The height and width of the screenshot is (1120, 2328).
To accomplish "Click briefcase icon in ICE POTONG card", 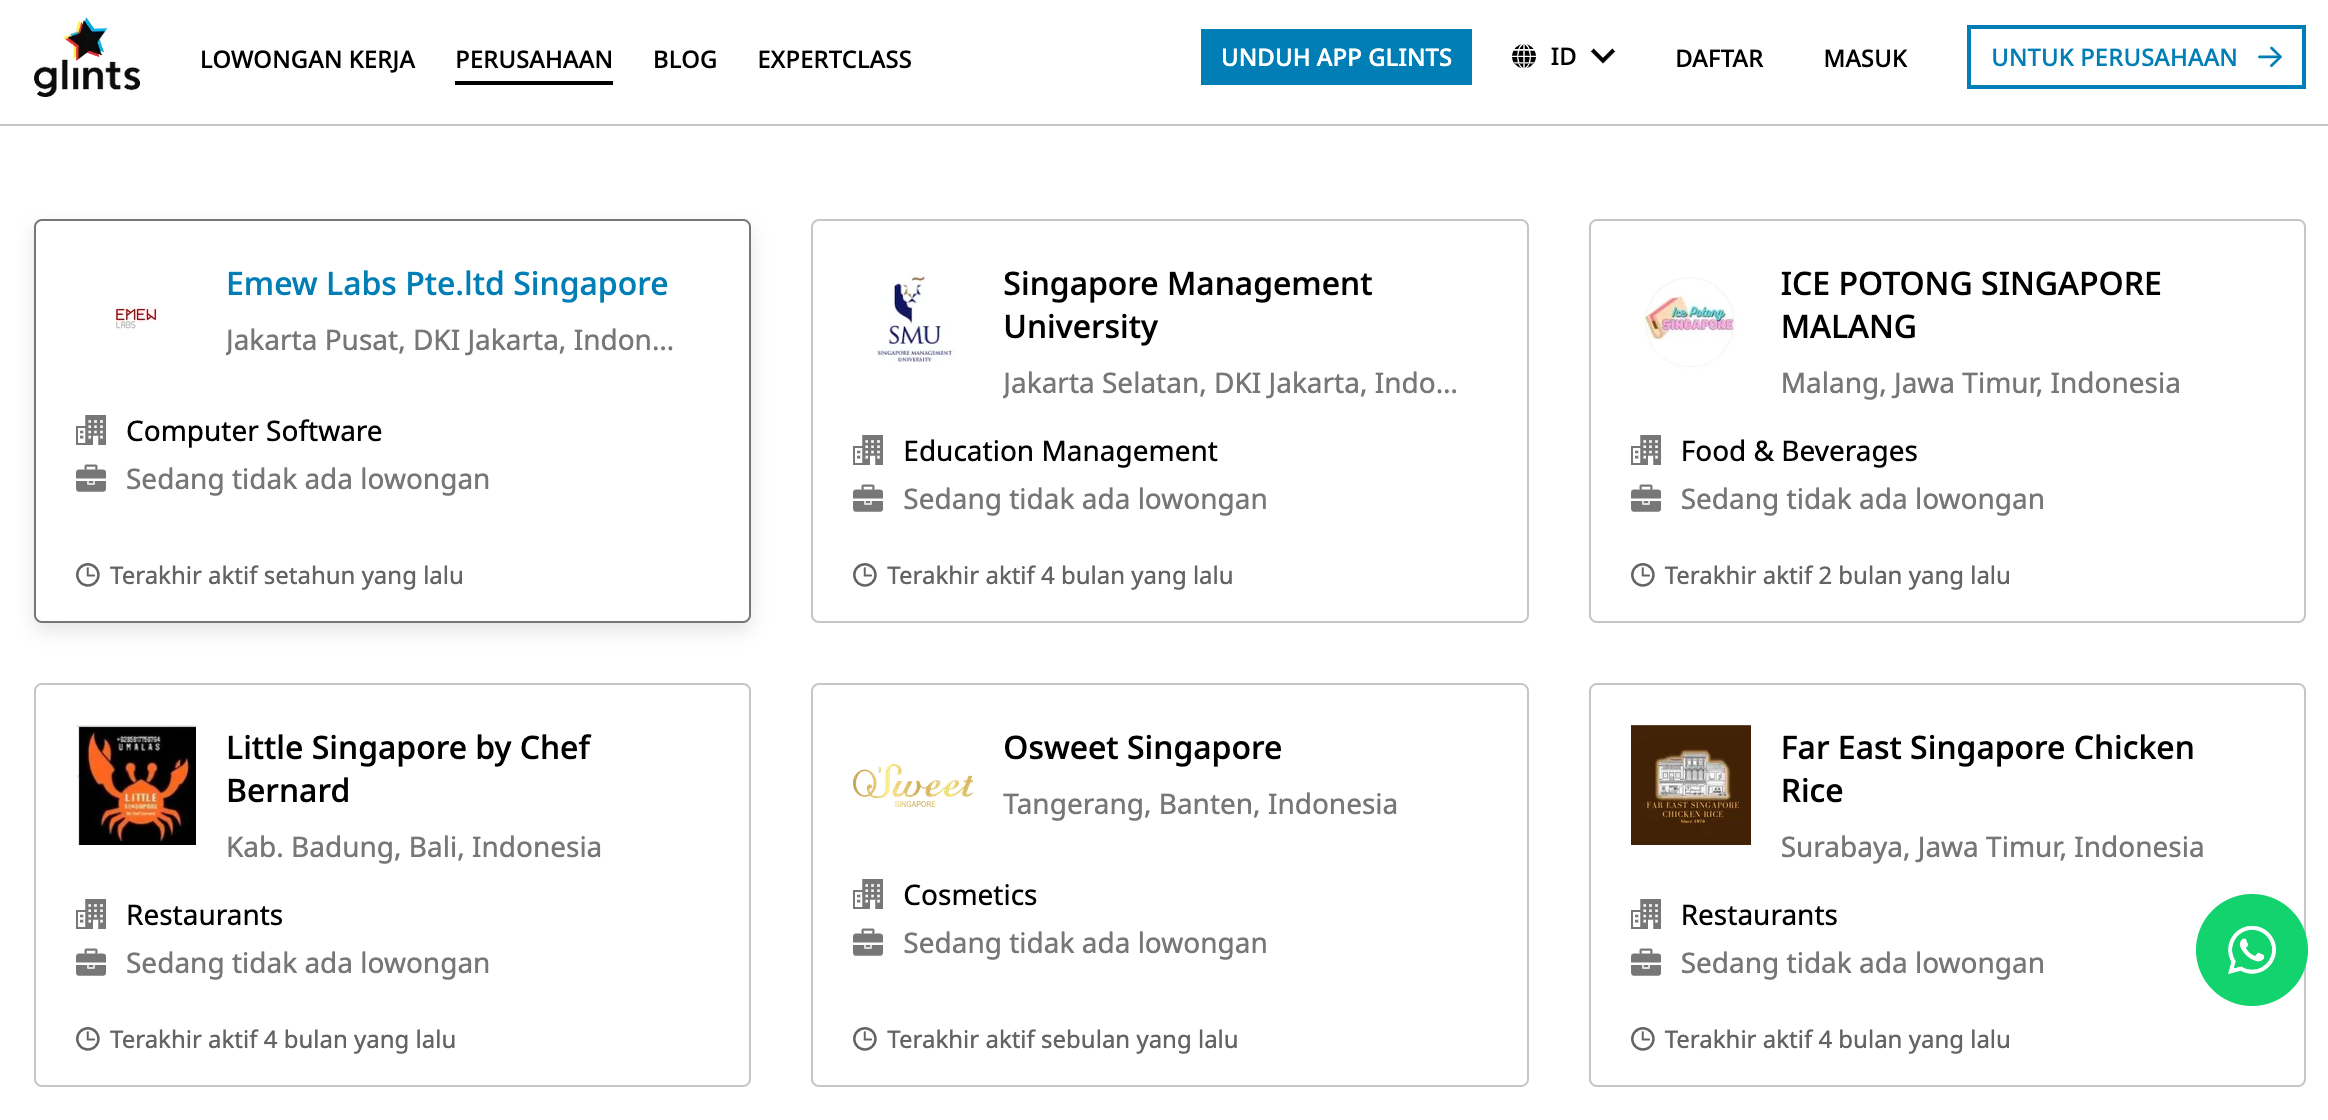I will (1646, 499).
